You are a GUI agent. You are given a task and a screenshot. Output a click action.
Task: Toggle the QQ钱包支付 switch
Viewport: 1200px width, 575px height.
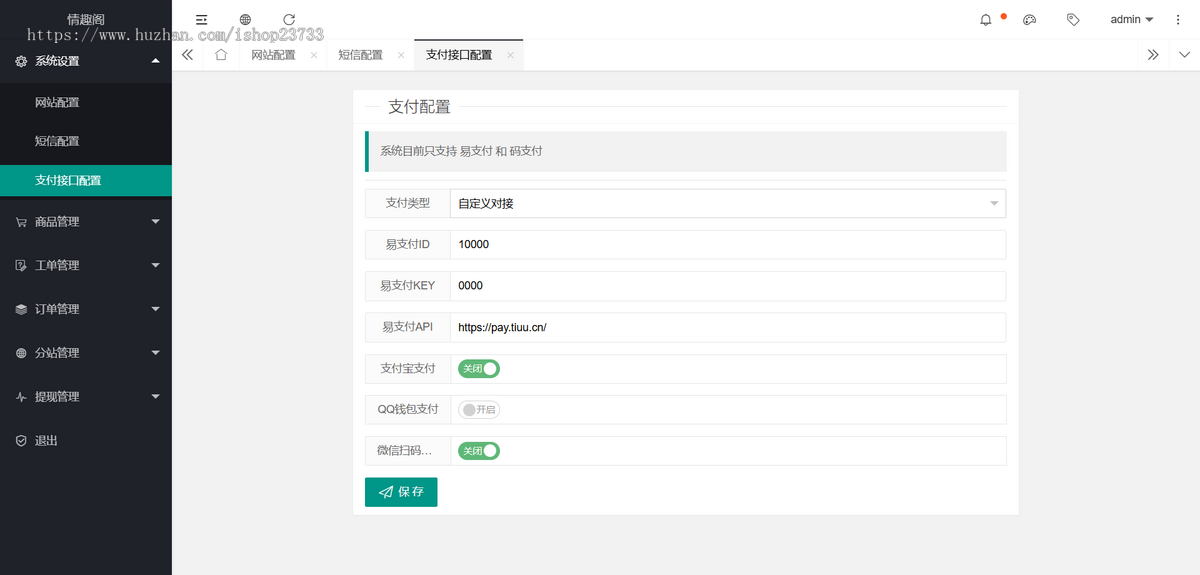[x=479, y=409]
